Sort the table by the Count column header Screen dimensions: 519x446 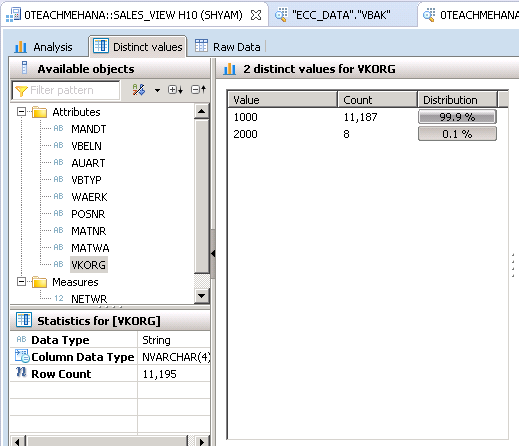377,100
